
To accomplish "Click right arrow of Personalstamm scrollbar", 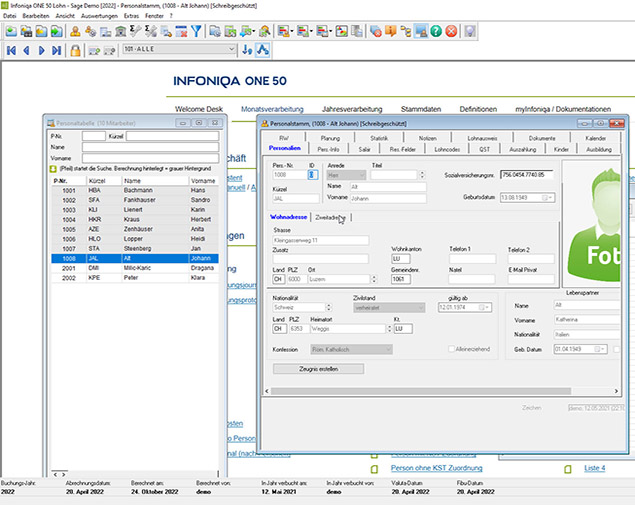I will click(x=616, y=391).
